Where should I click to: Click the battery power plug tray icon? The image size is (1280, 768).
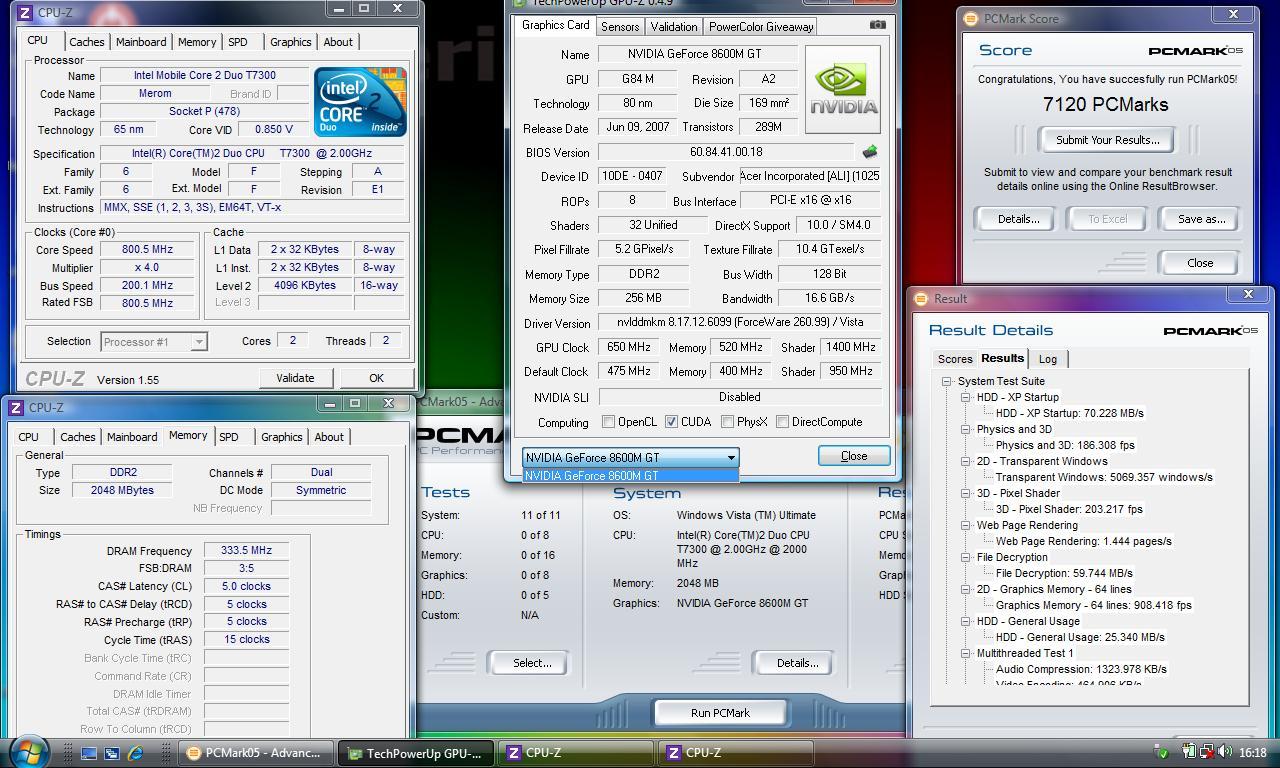(1190, 753)
